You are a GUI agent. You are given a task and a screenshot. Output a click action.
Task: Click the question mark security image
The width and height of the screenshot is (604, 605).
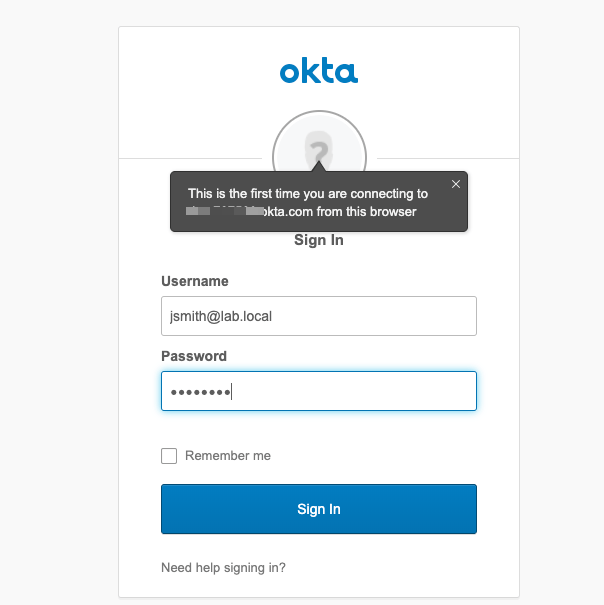(319, 150)
